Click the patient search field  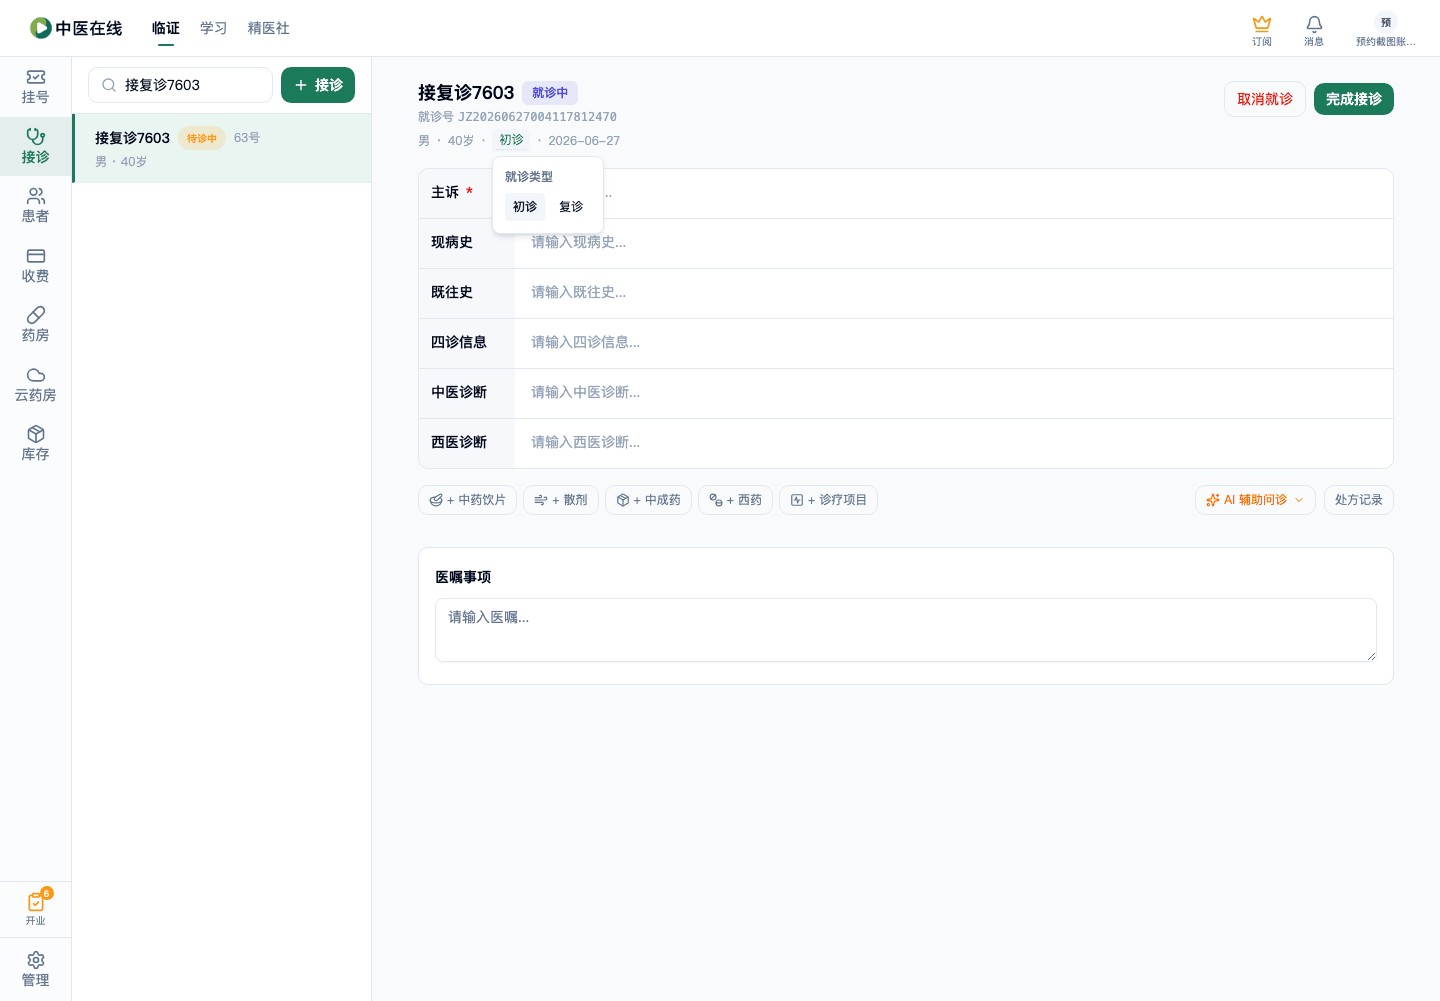[180, 85]
